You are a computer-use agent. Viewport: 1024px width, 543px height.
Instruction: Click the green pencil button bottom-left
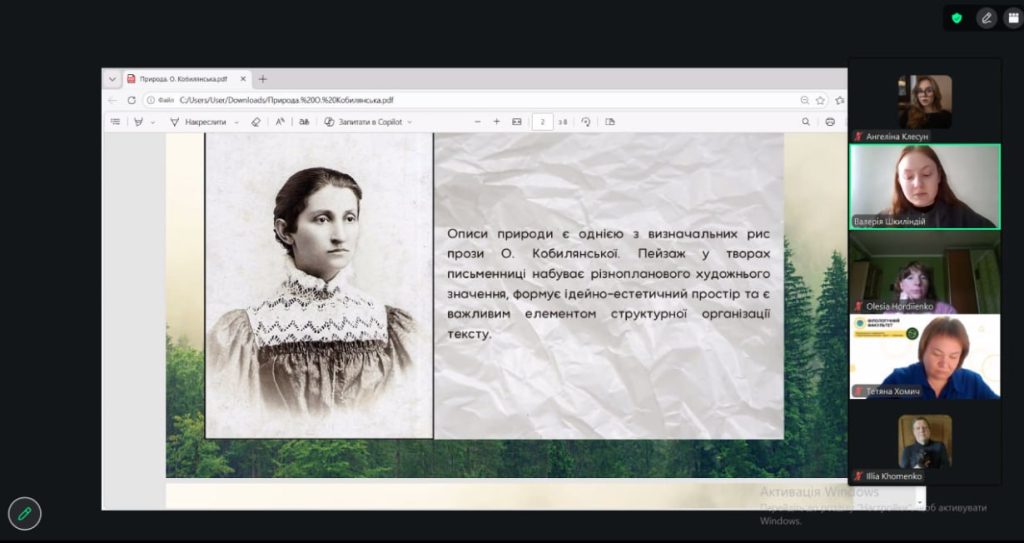24,513
